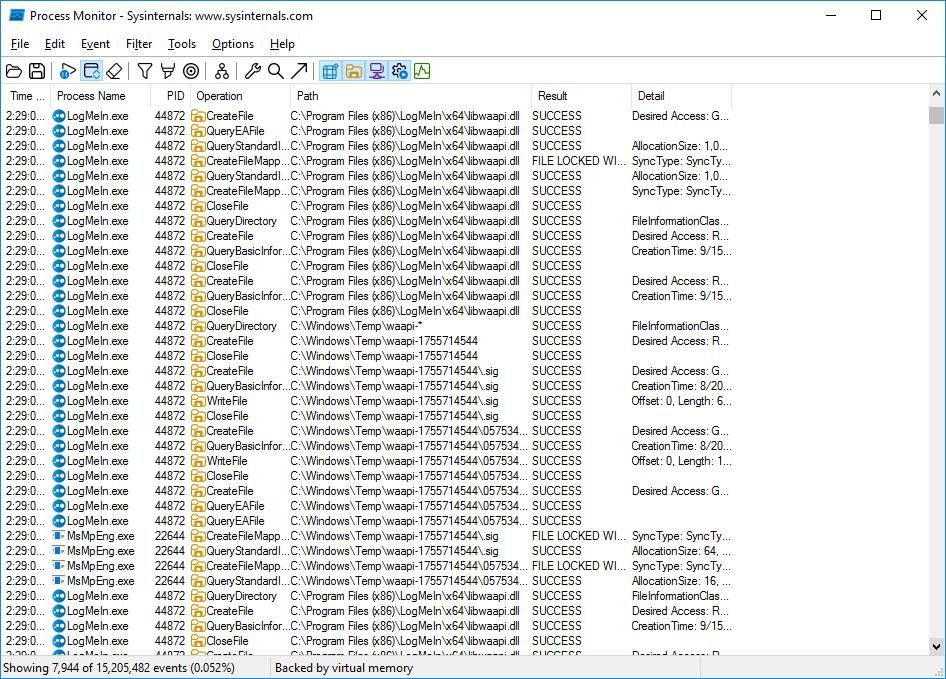Click the vertical scrollbar down arrow
This screenshot has height=679, width=946.
[937, 646]
